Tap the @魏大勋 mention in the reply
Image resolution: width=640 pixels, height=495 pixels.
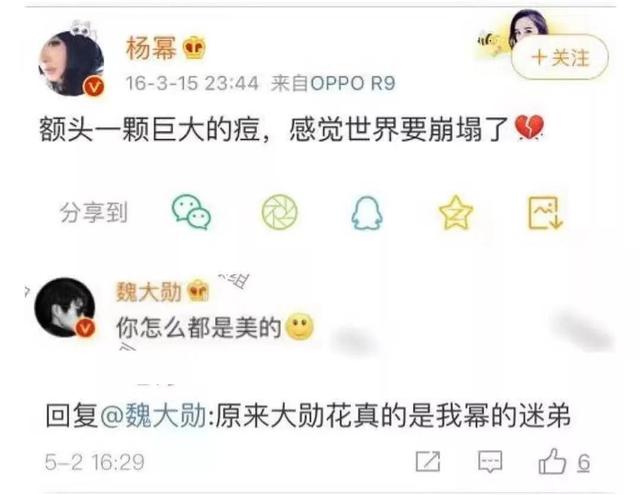pos(153,416)
